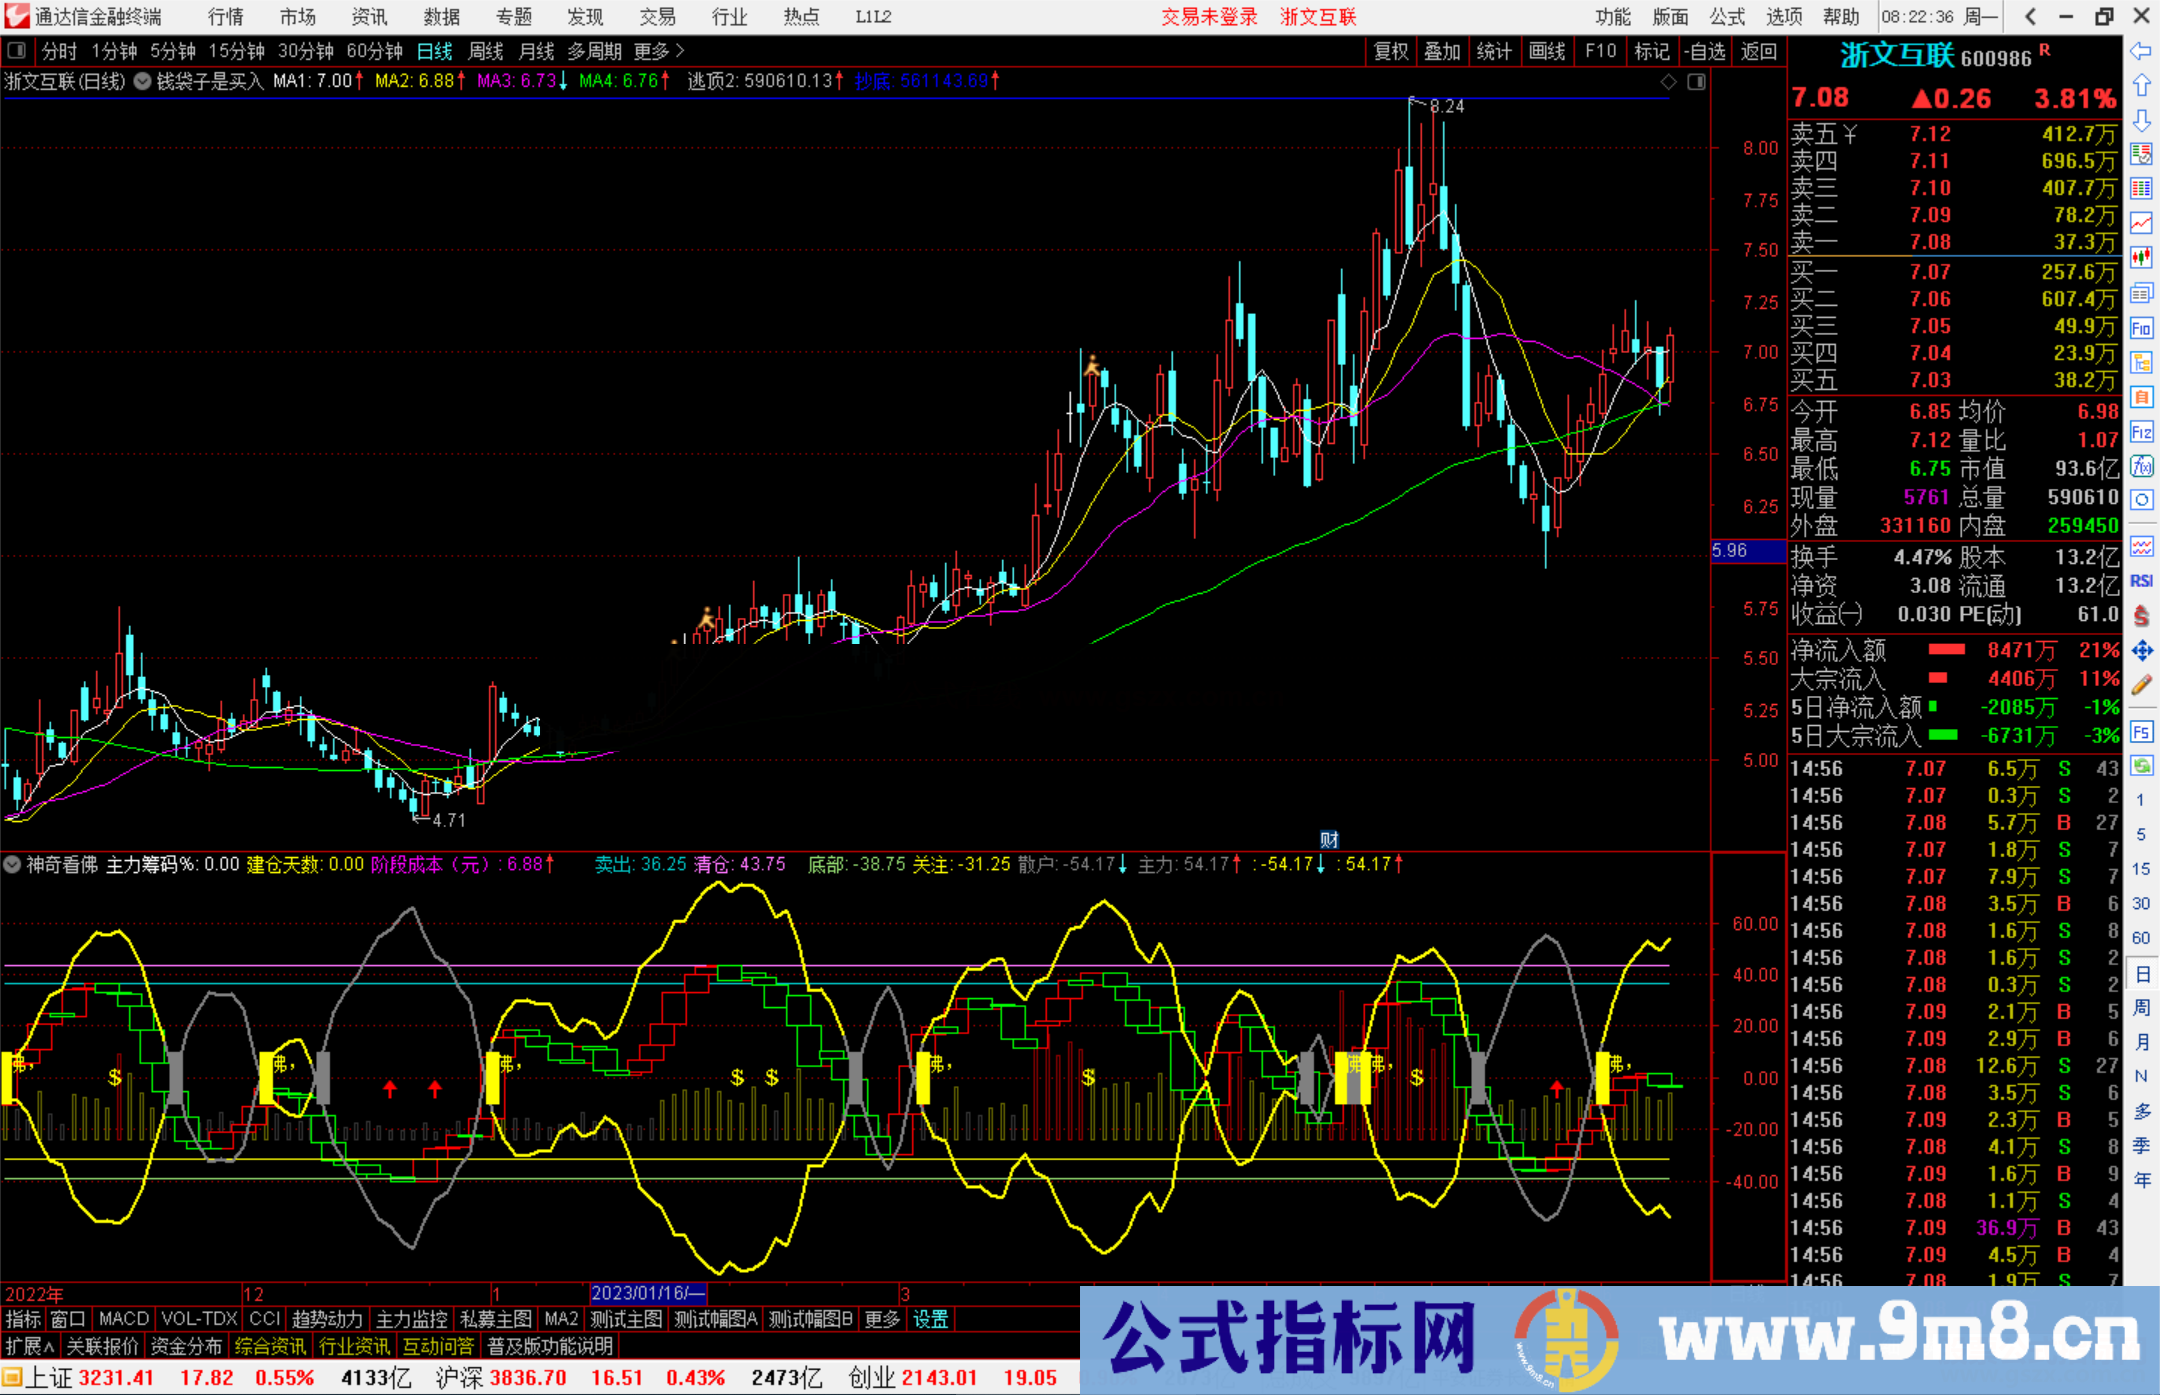Click the refresh data icon at sidebar bottom
2160x1395 pixels.
[x=2141, y=765]
